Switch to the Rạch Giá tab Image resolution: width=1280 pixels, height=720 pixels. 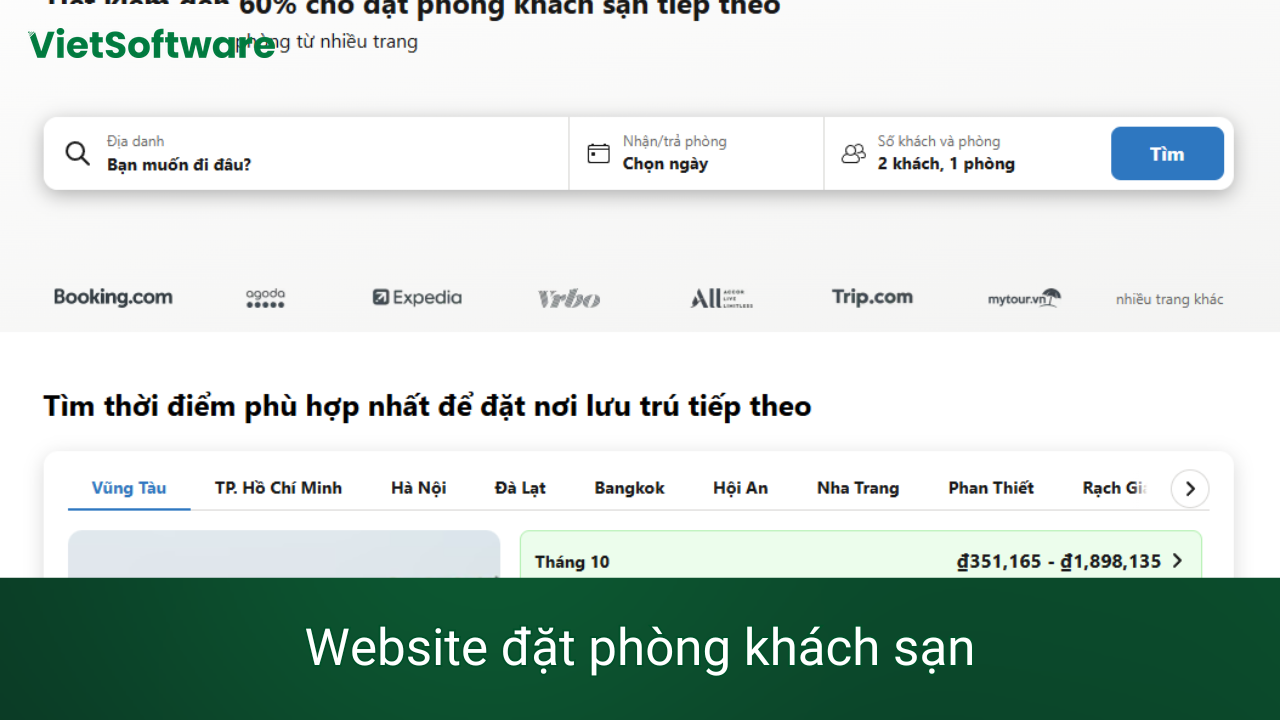1115,488
